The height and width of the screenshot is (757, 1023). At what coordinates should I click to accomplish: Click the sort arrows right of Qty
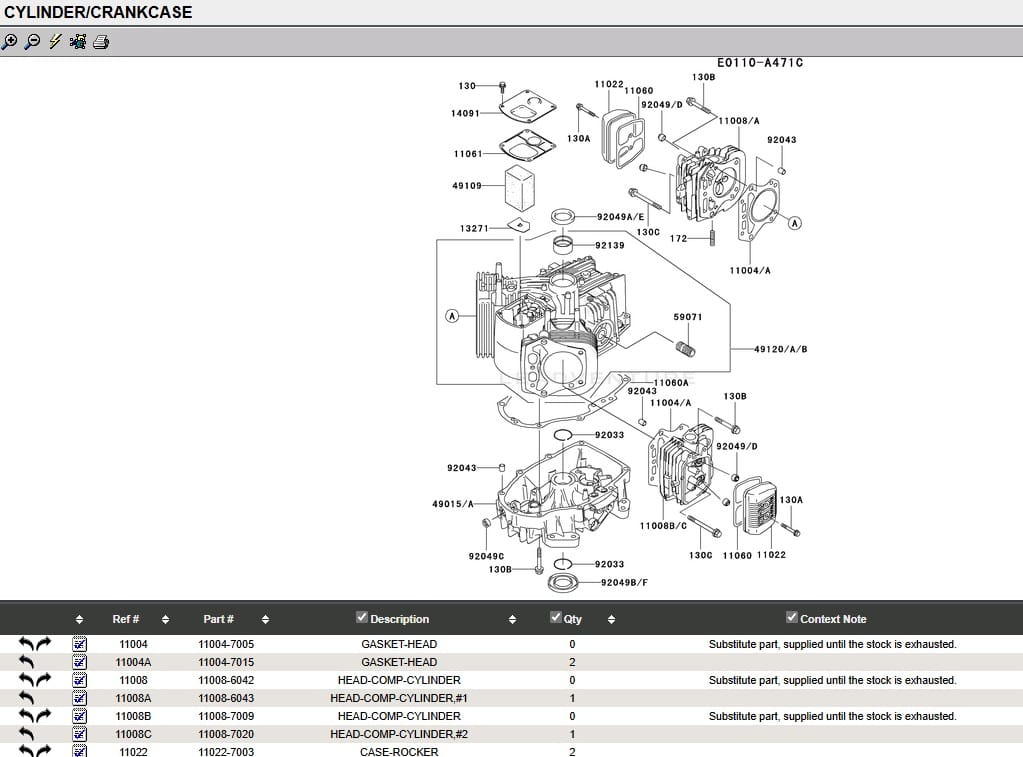(x=611, y=620)
